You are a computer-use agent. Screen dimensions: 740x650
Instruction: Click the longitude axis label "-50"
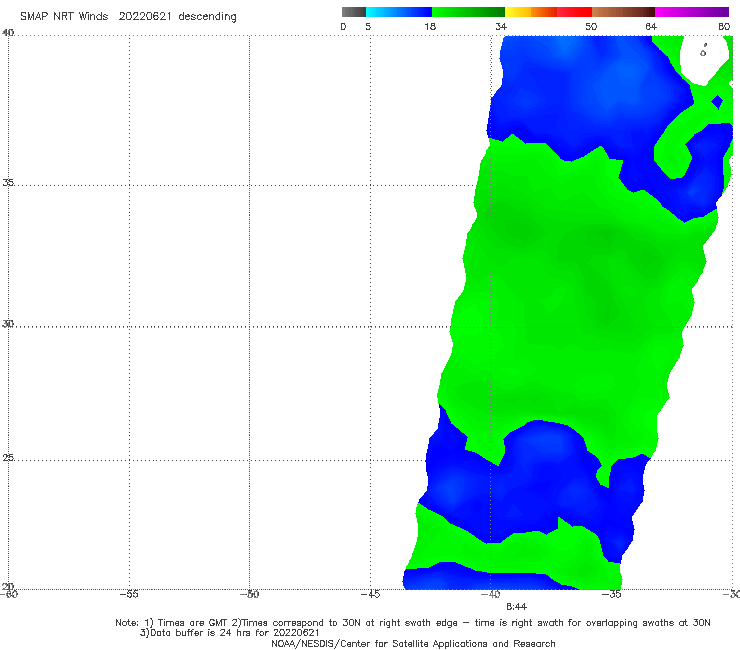tap(249, 594)
